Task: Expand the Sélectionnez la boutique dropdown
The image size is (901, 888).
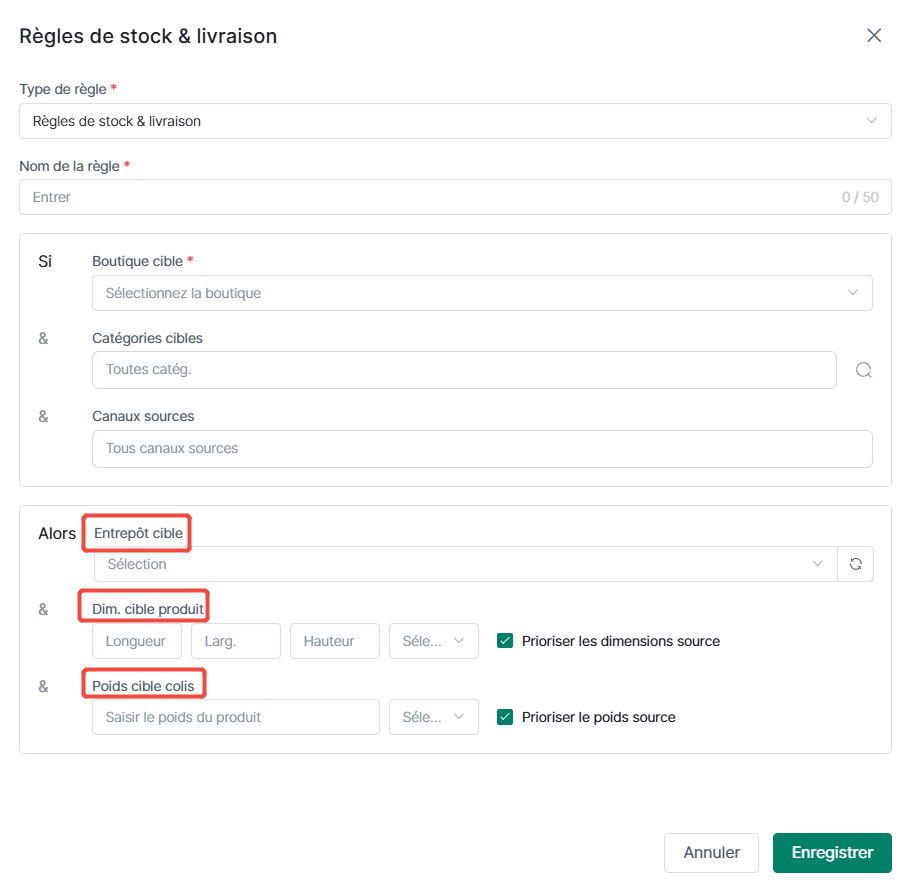Action: coord(482,293)
